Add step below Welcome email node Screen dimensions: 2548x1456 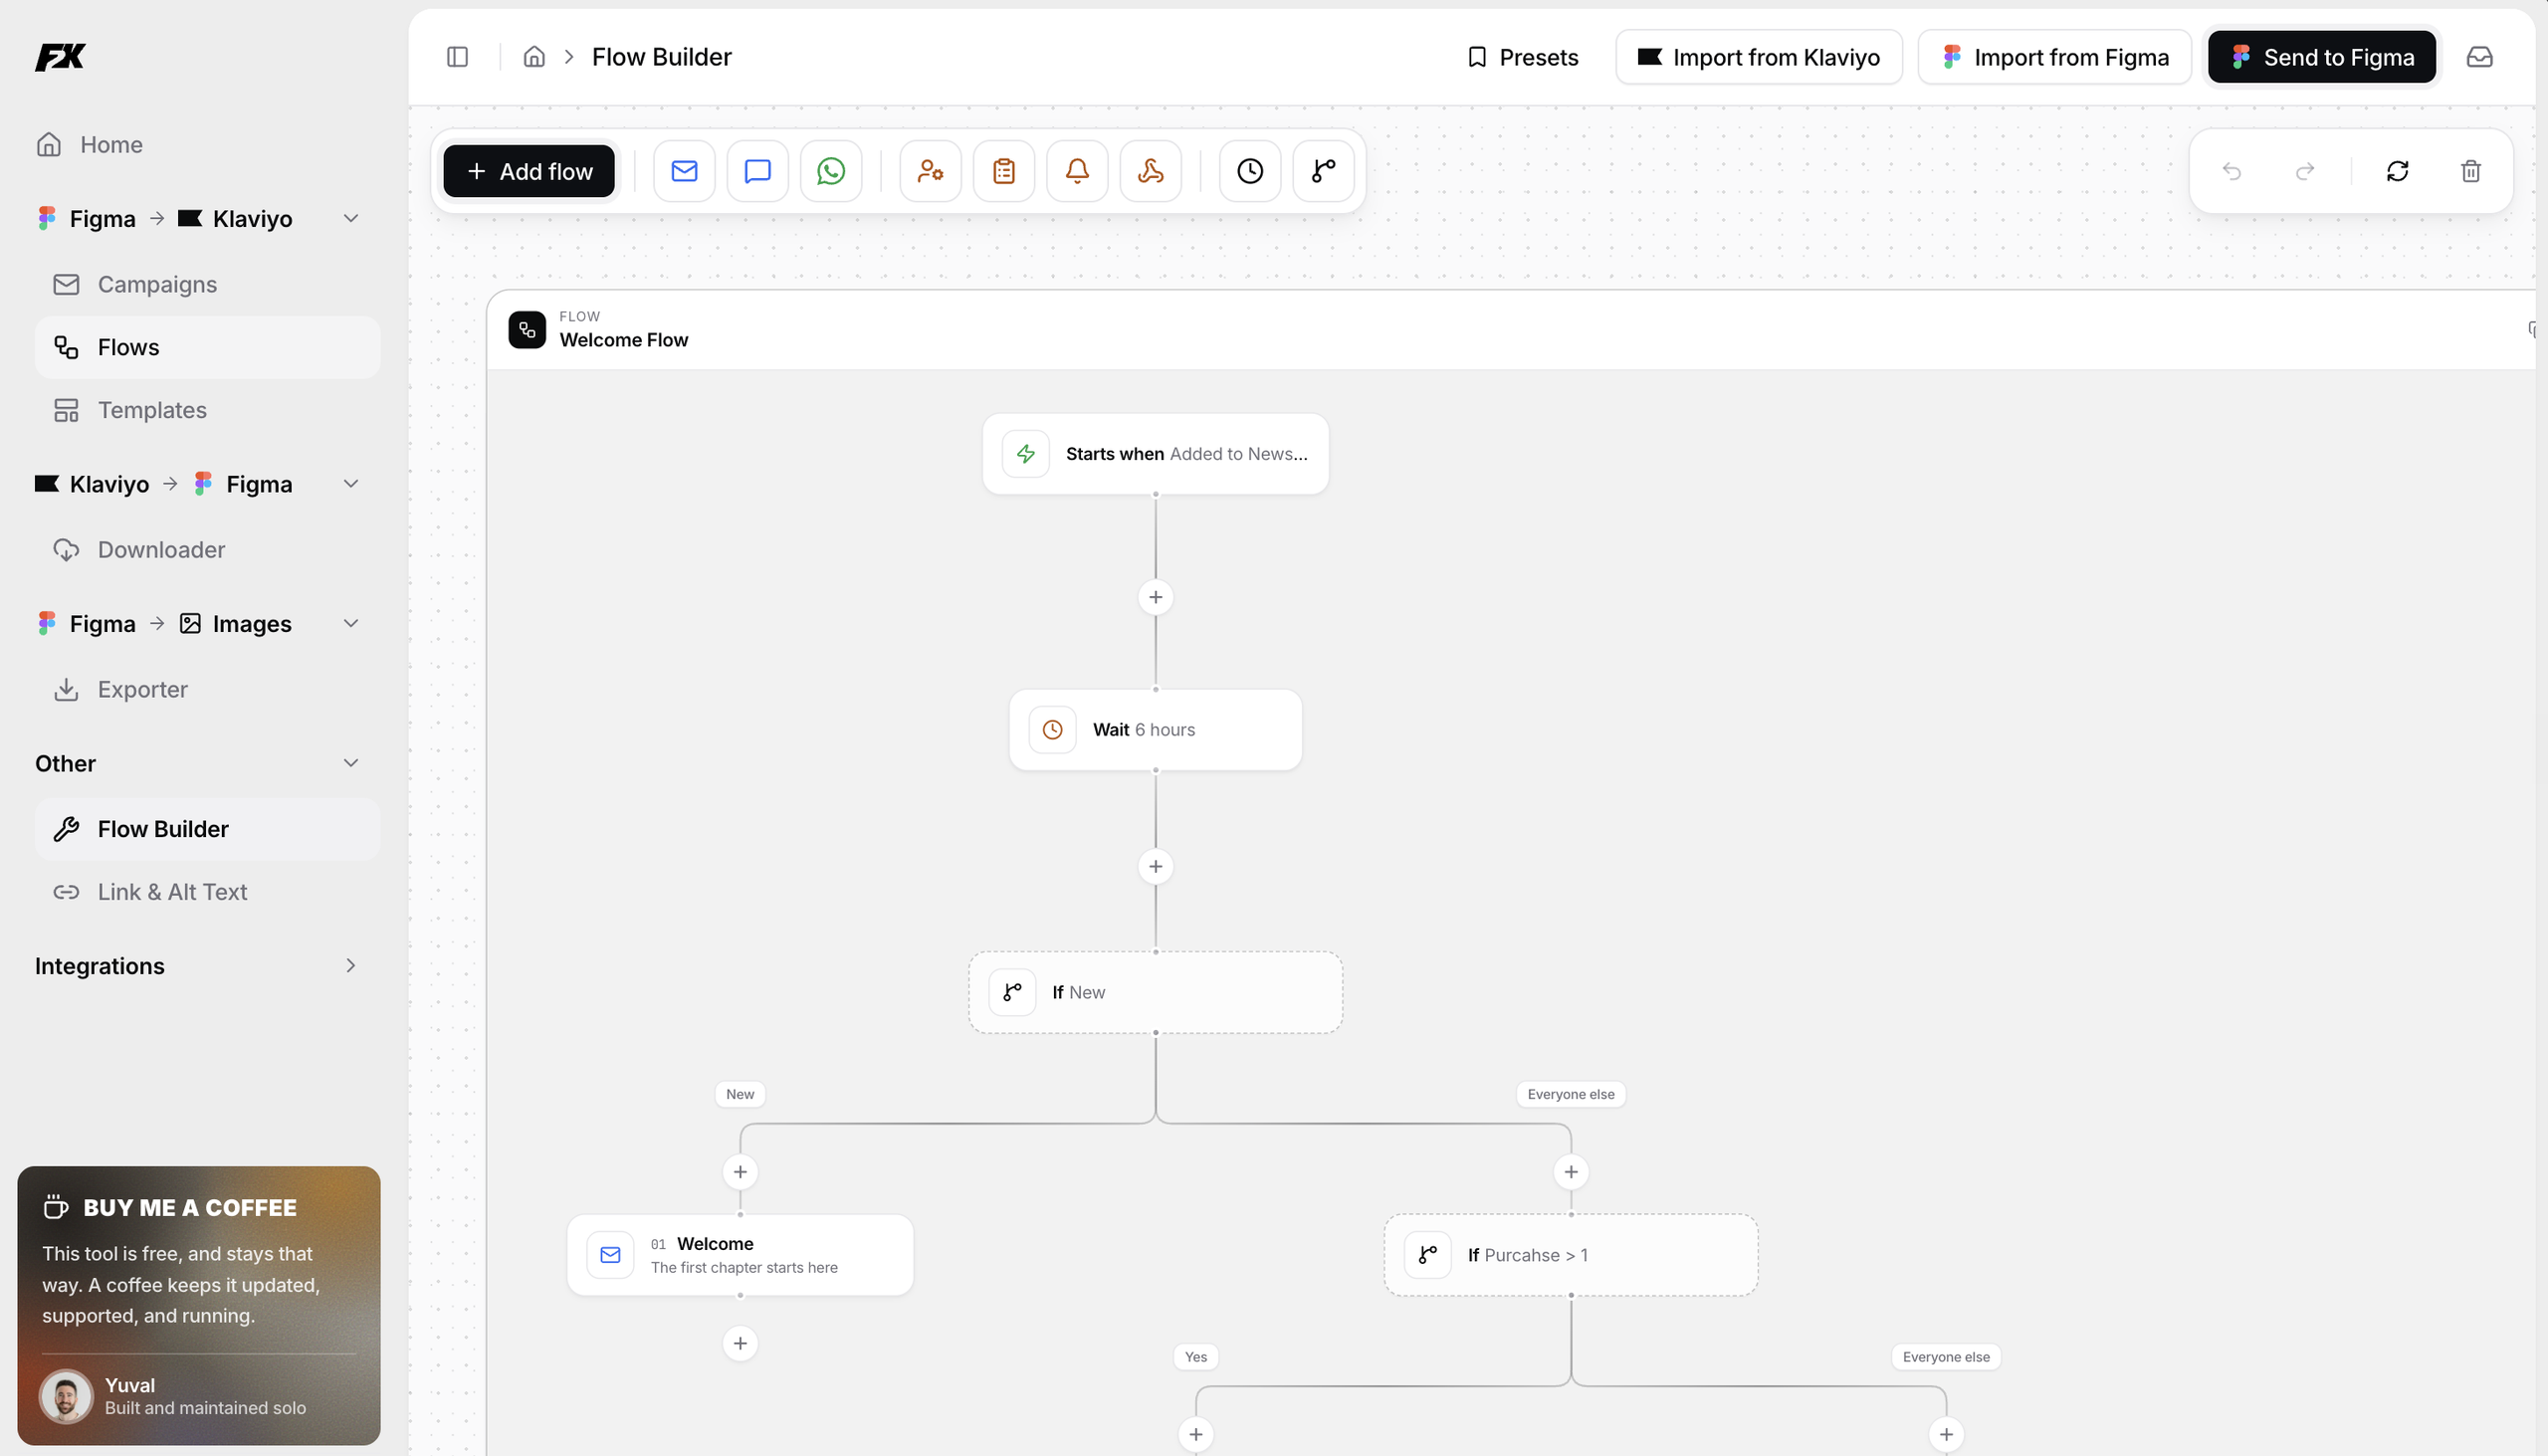740,1343
